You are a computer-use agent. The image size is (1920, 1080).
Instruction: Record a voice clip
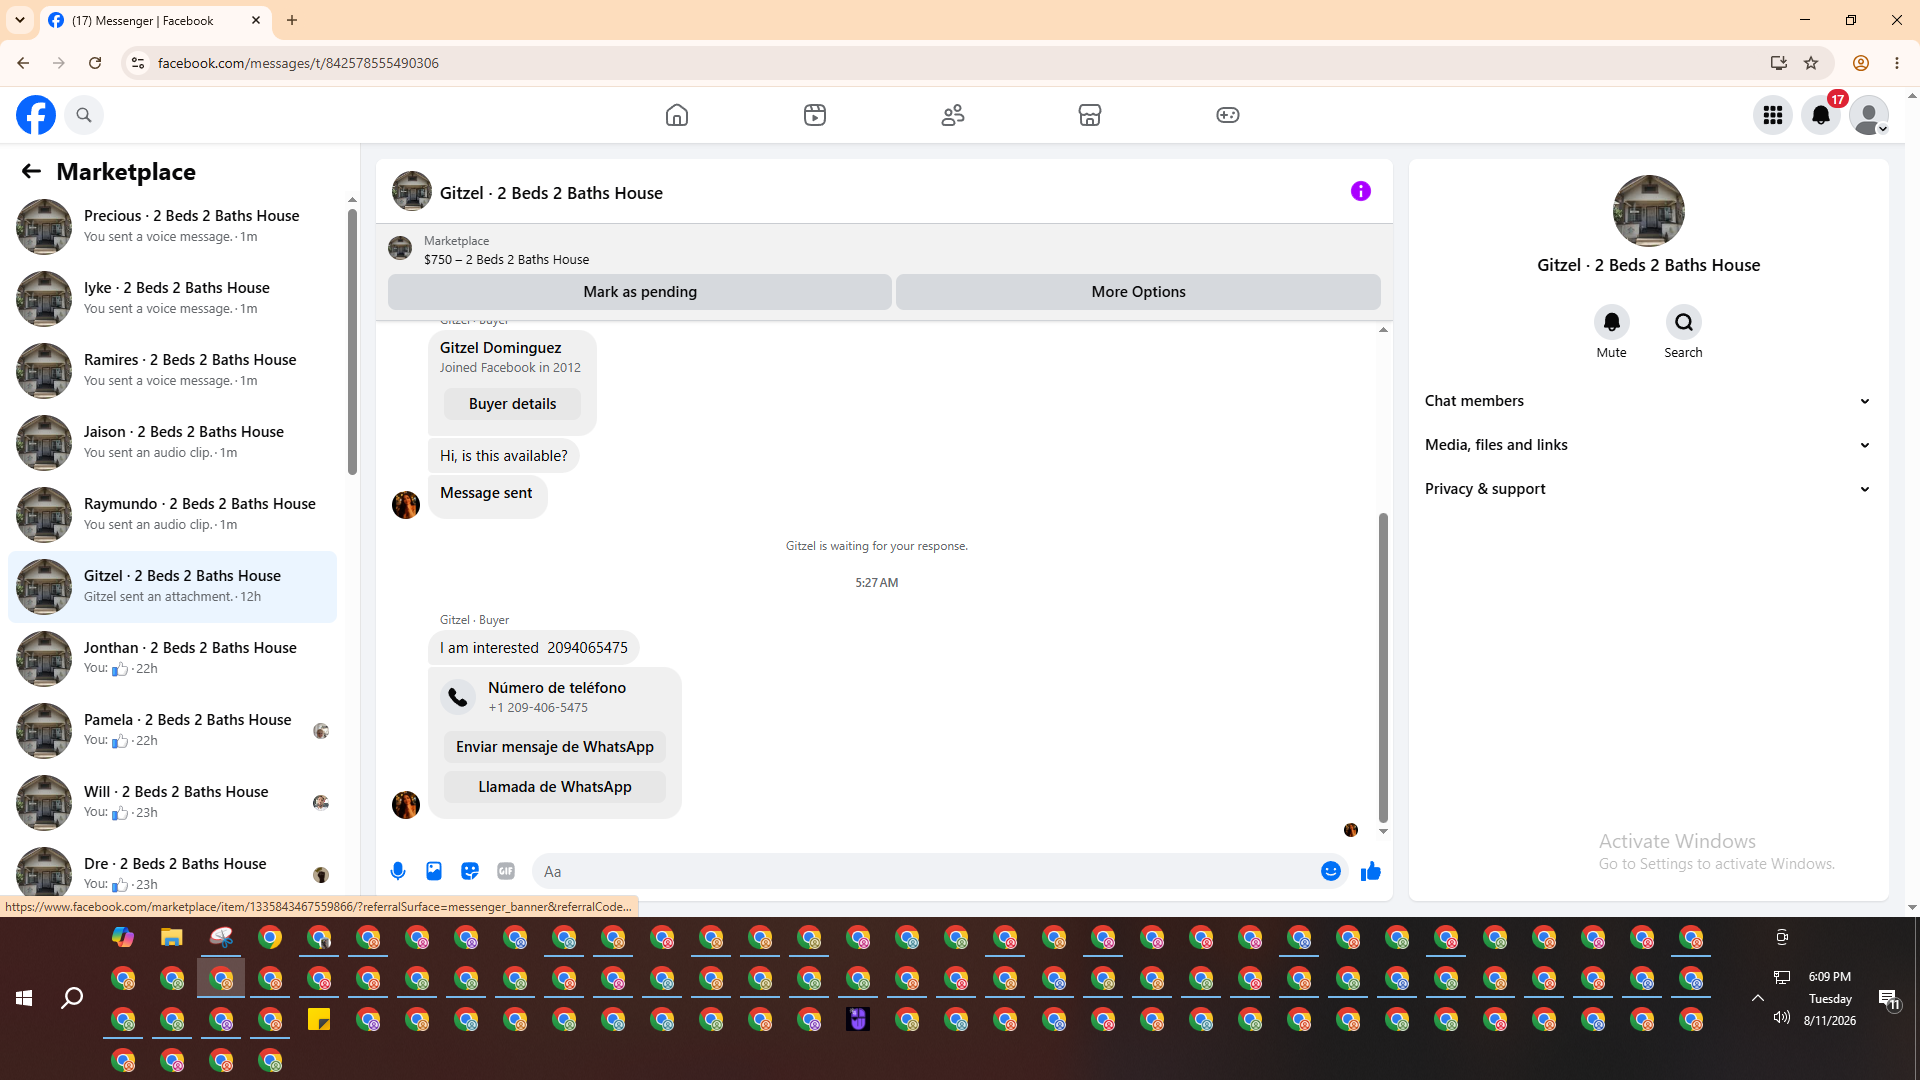pyautogui.click(x=398, y=871)
